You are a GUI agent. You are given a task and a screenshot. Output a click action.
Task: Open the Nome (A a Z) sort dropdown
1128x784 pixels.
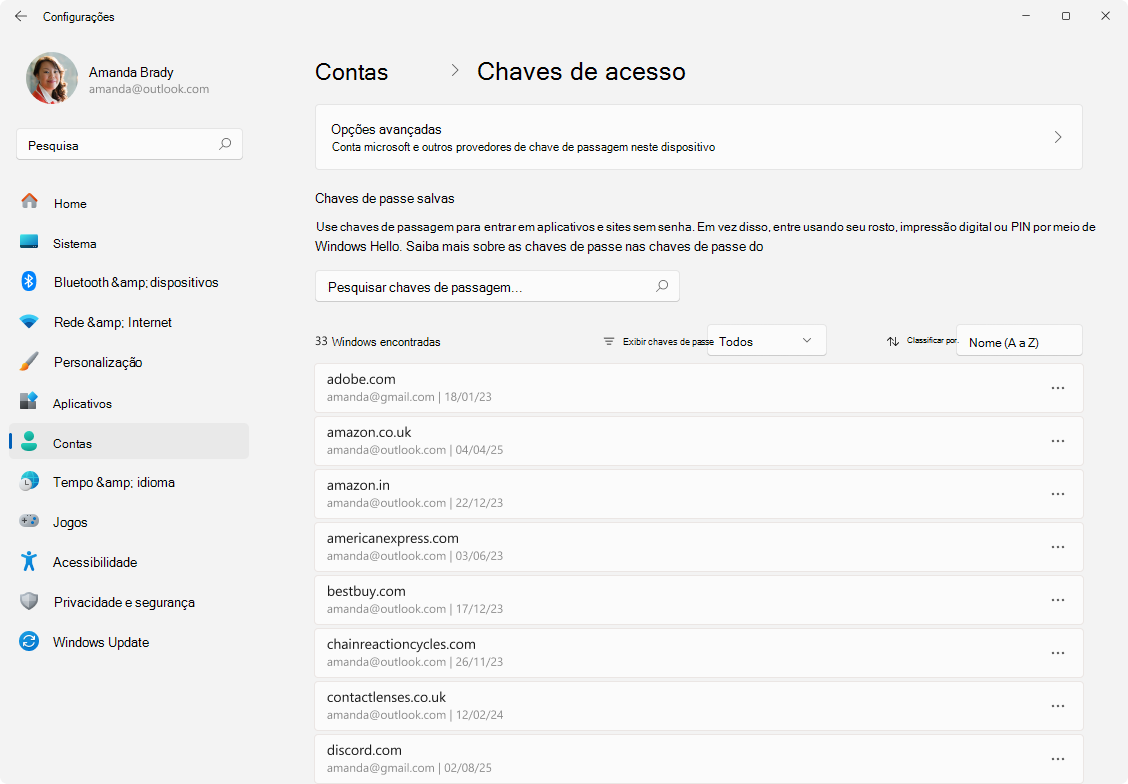tap(1019, 341)
